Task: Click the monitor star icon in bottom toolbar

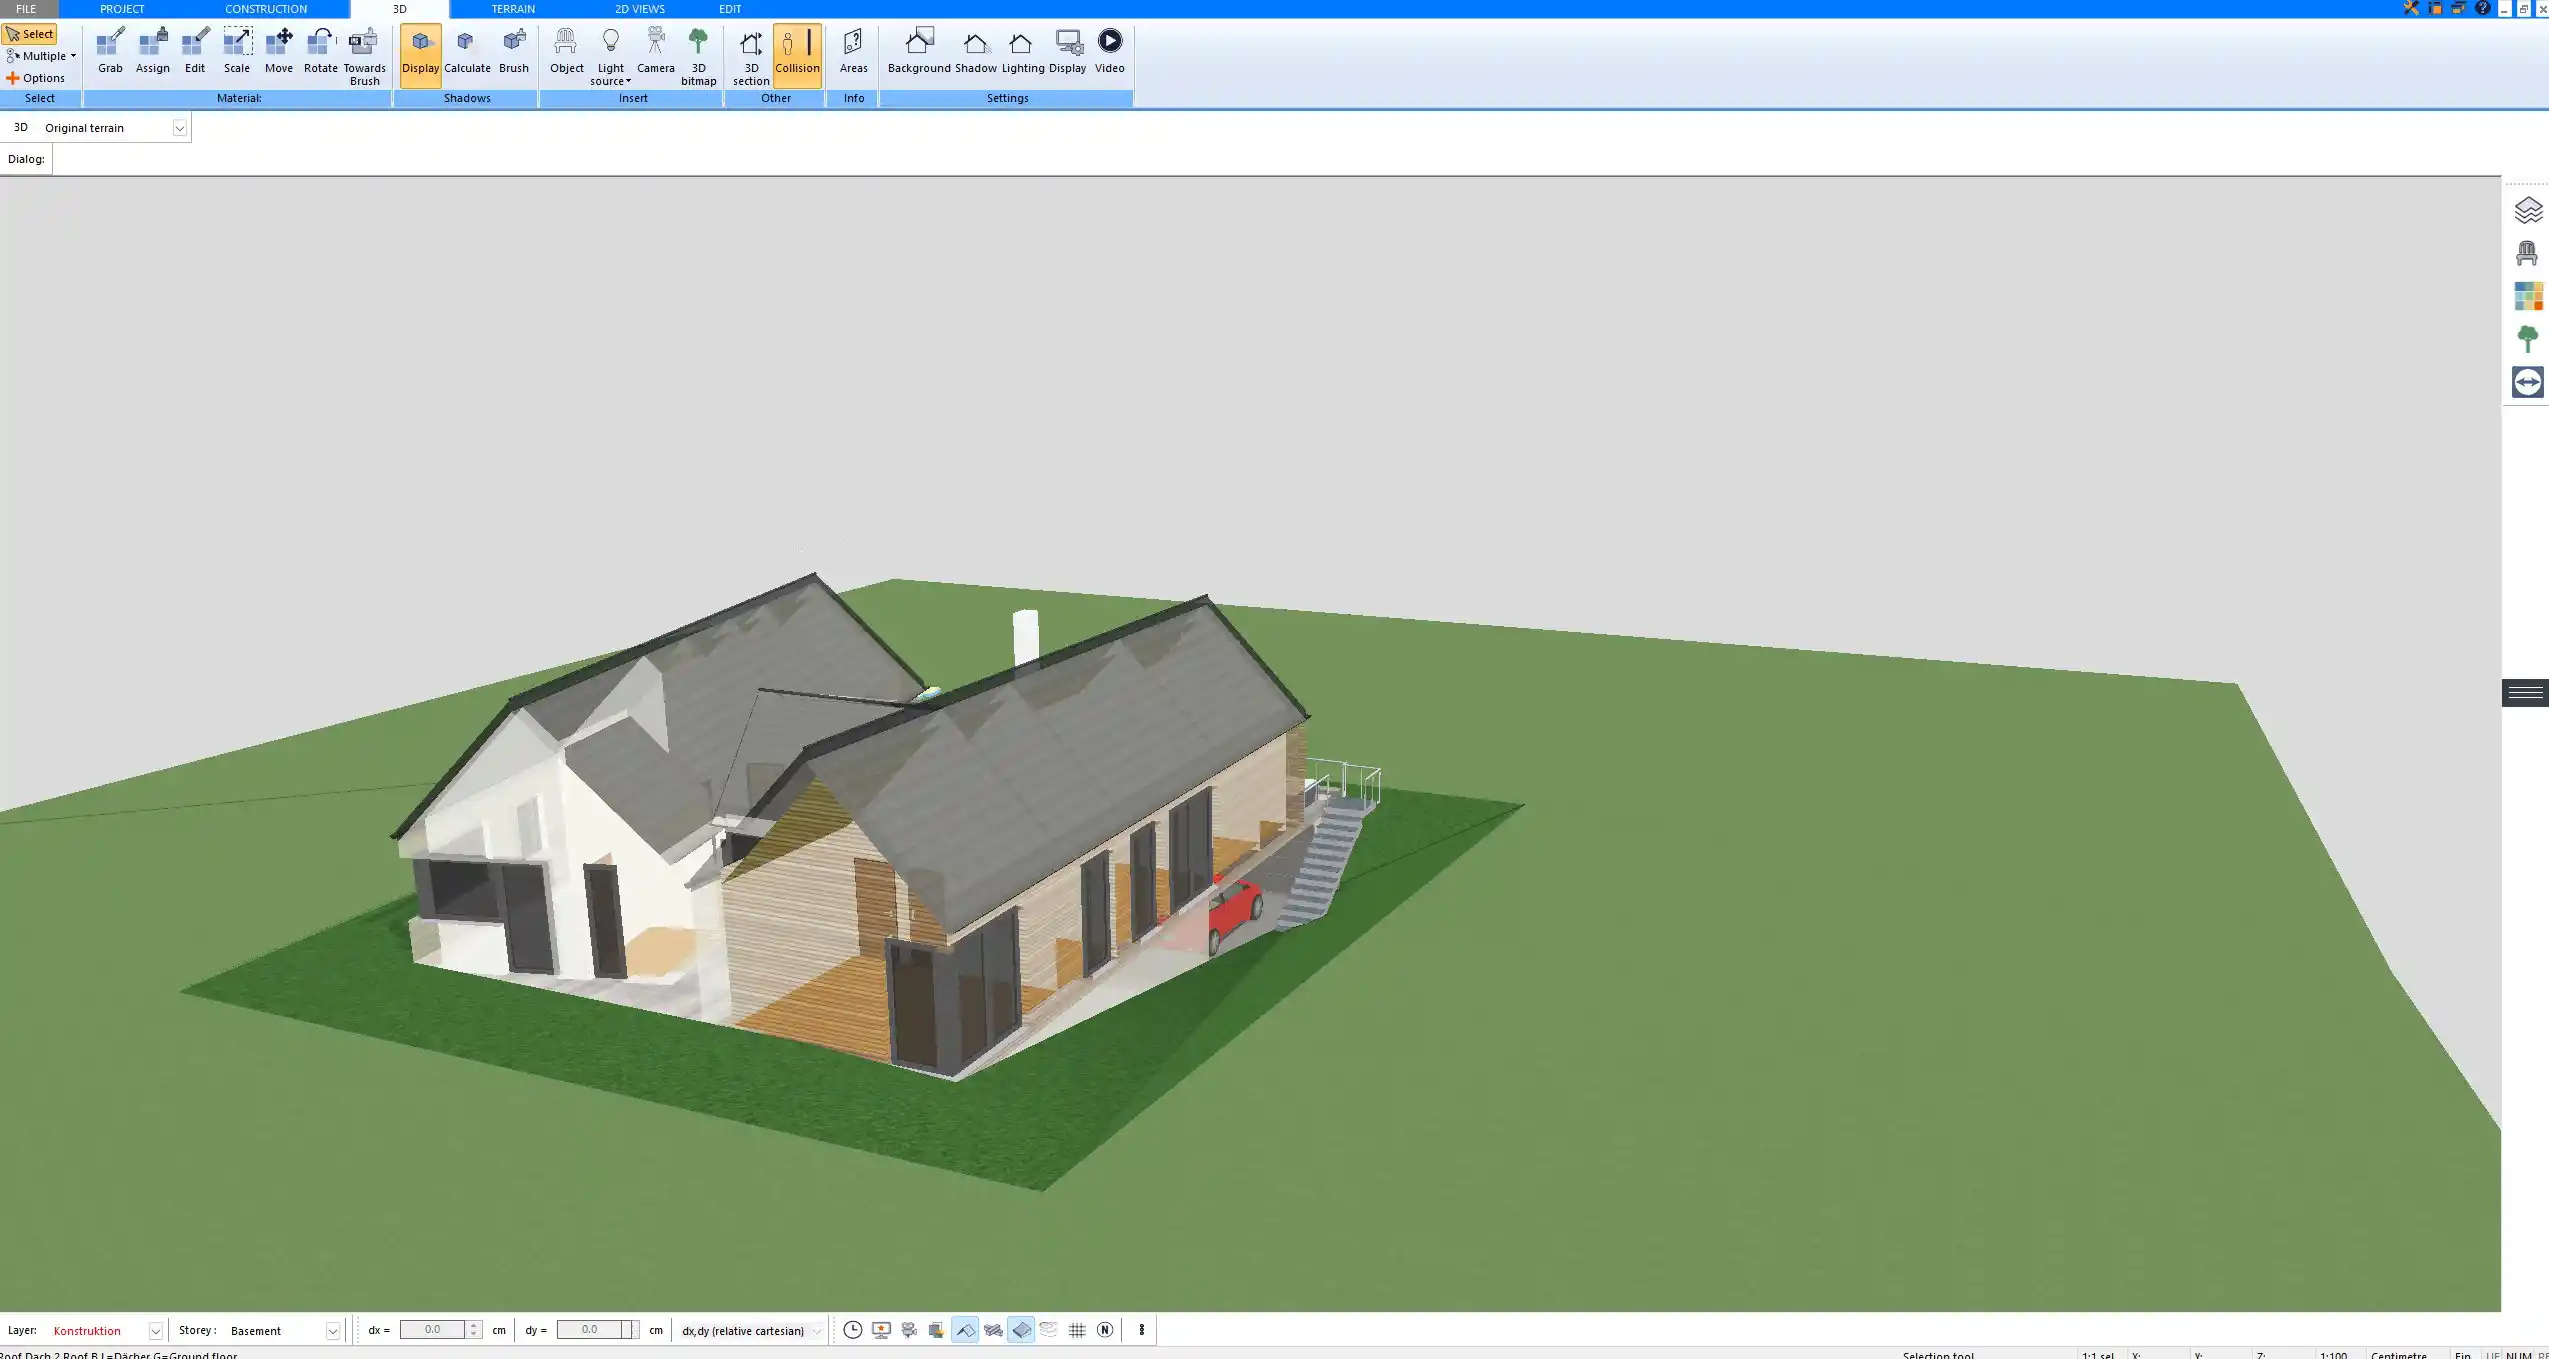Action: pyautogui.click(x=880, y=1330)
